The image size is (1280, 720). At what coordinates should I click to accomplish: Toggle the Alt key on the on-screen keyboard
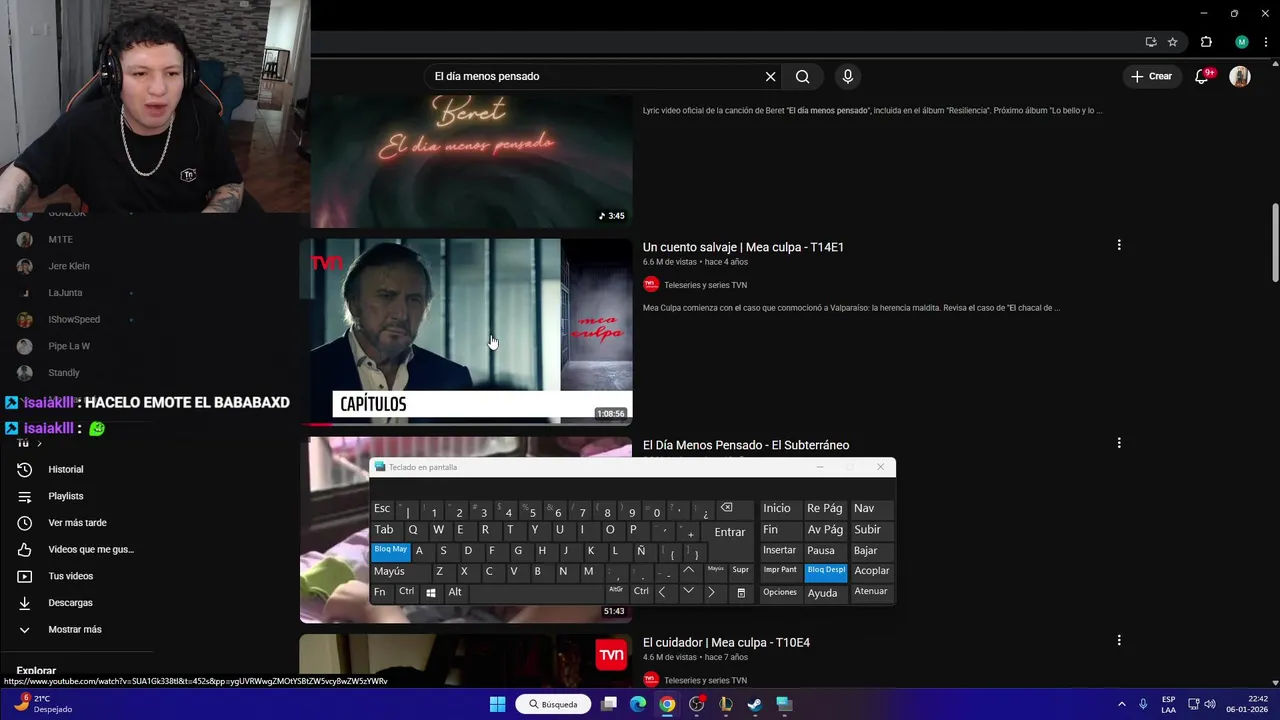455,592
